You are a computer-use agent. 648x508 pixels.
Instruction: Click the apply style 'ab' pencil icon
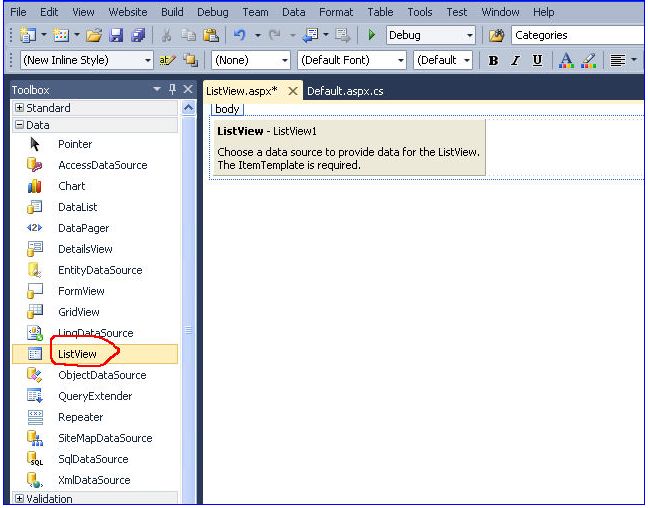[x=167, y=61]
